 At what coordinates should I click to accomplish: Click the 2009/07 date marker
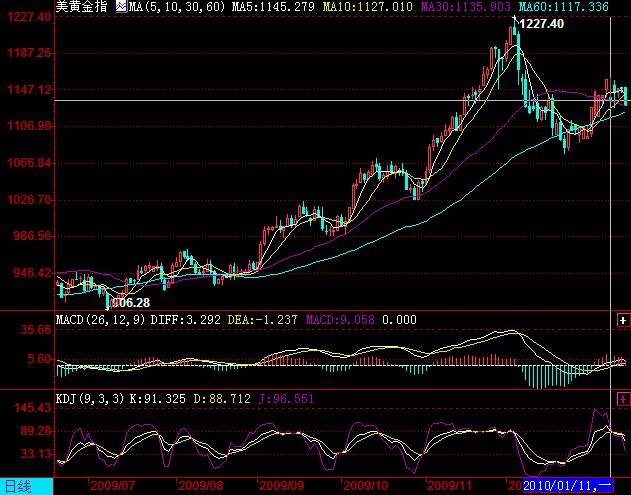pos(113,485)
